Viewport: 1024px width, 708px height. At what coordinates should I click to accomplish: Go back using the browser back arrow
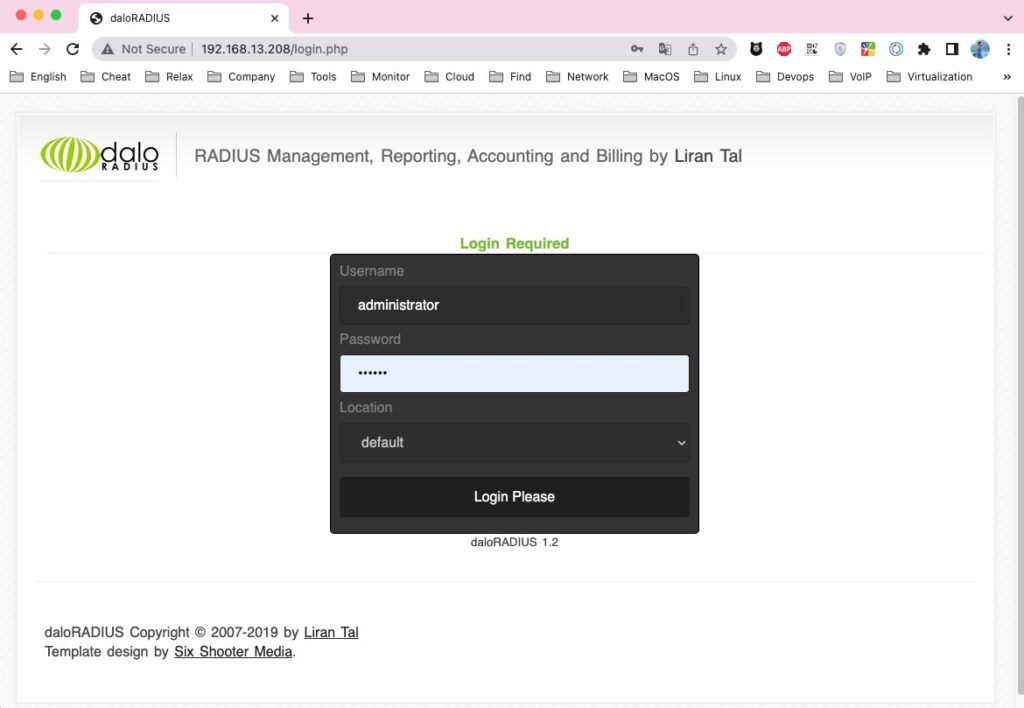(17, 49)
